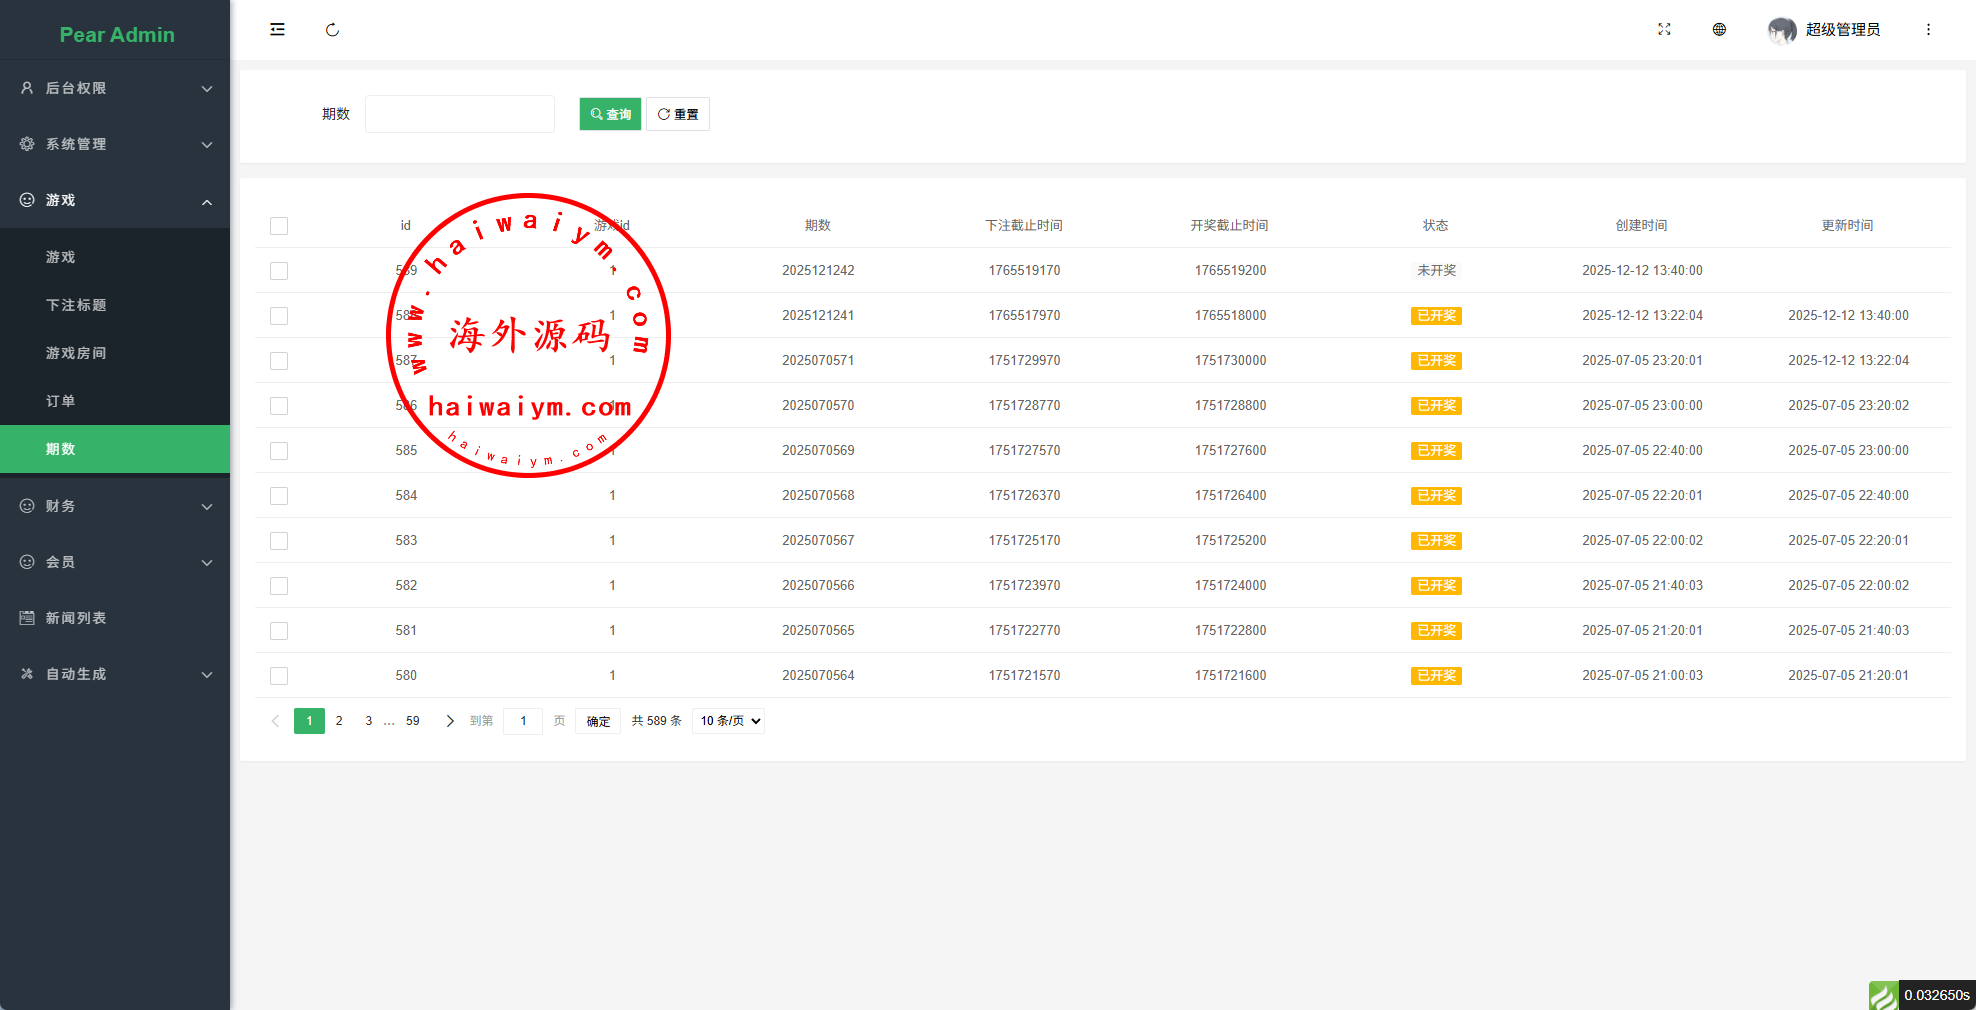
Task: Open the 10 条/页 page size dropdown
Action: [729, 721]
